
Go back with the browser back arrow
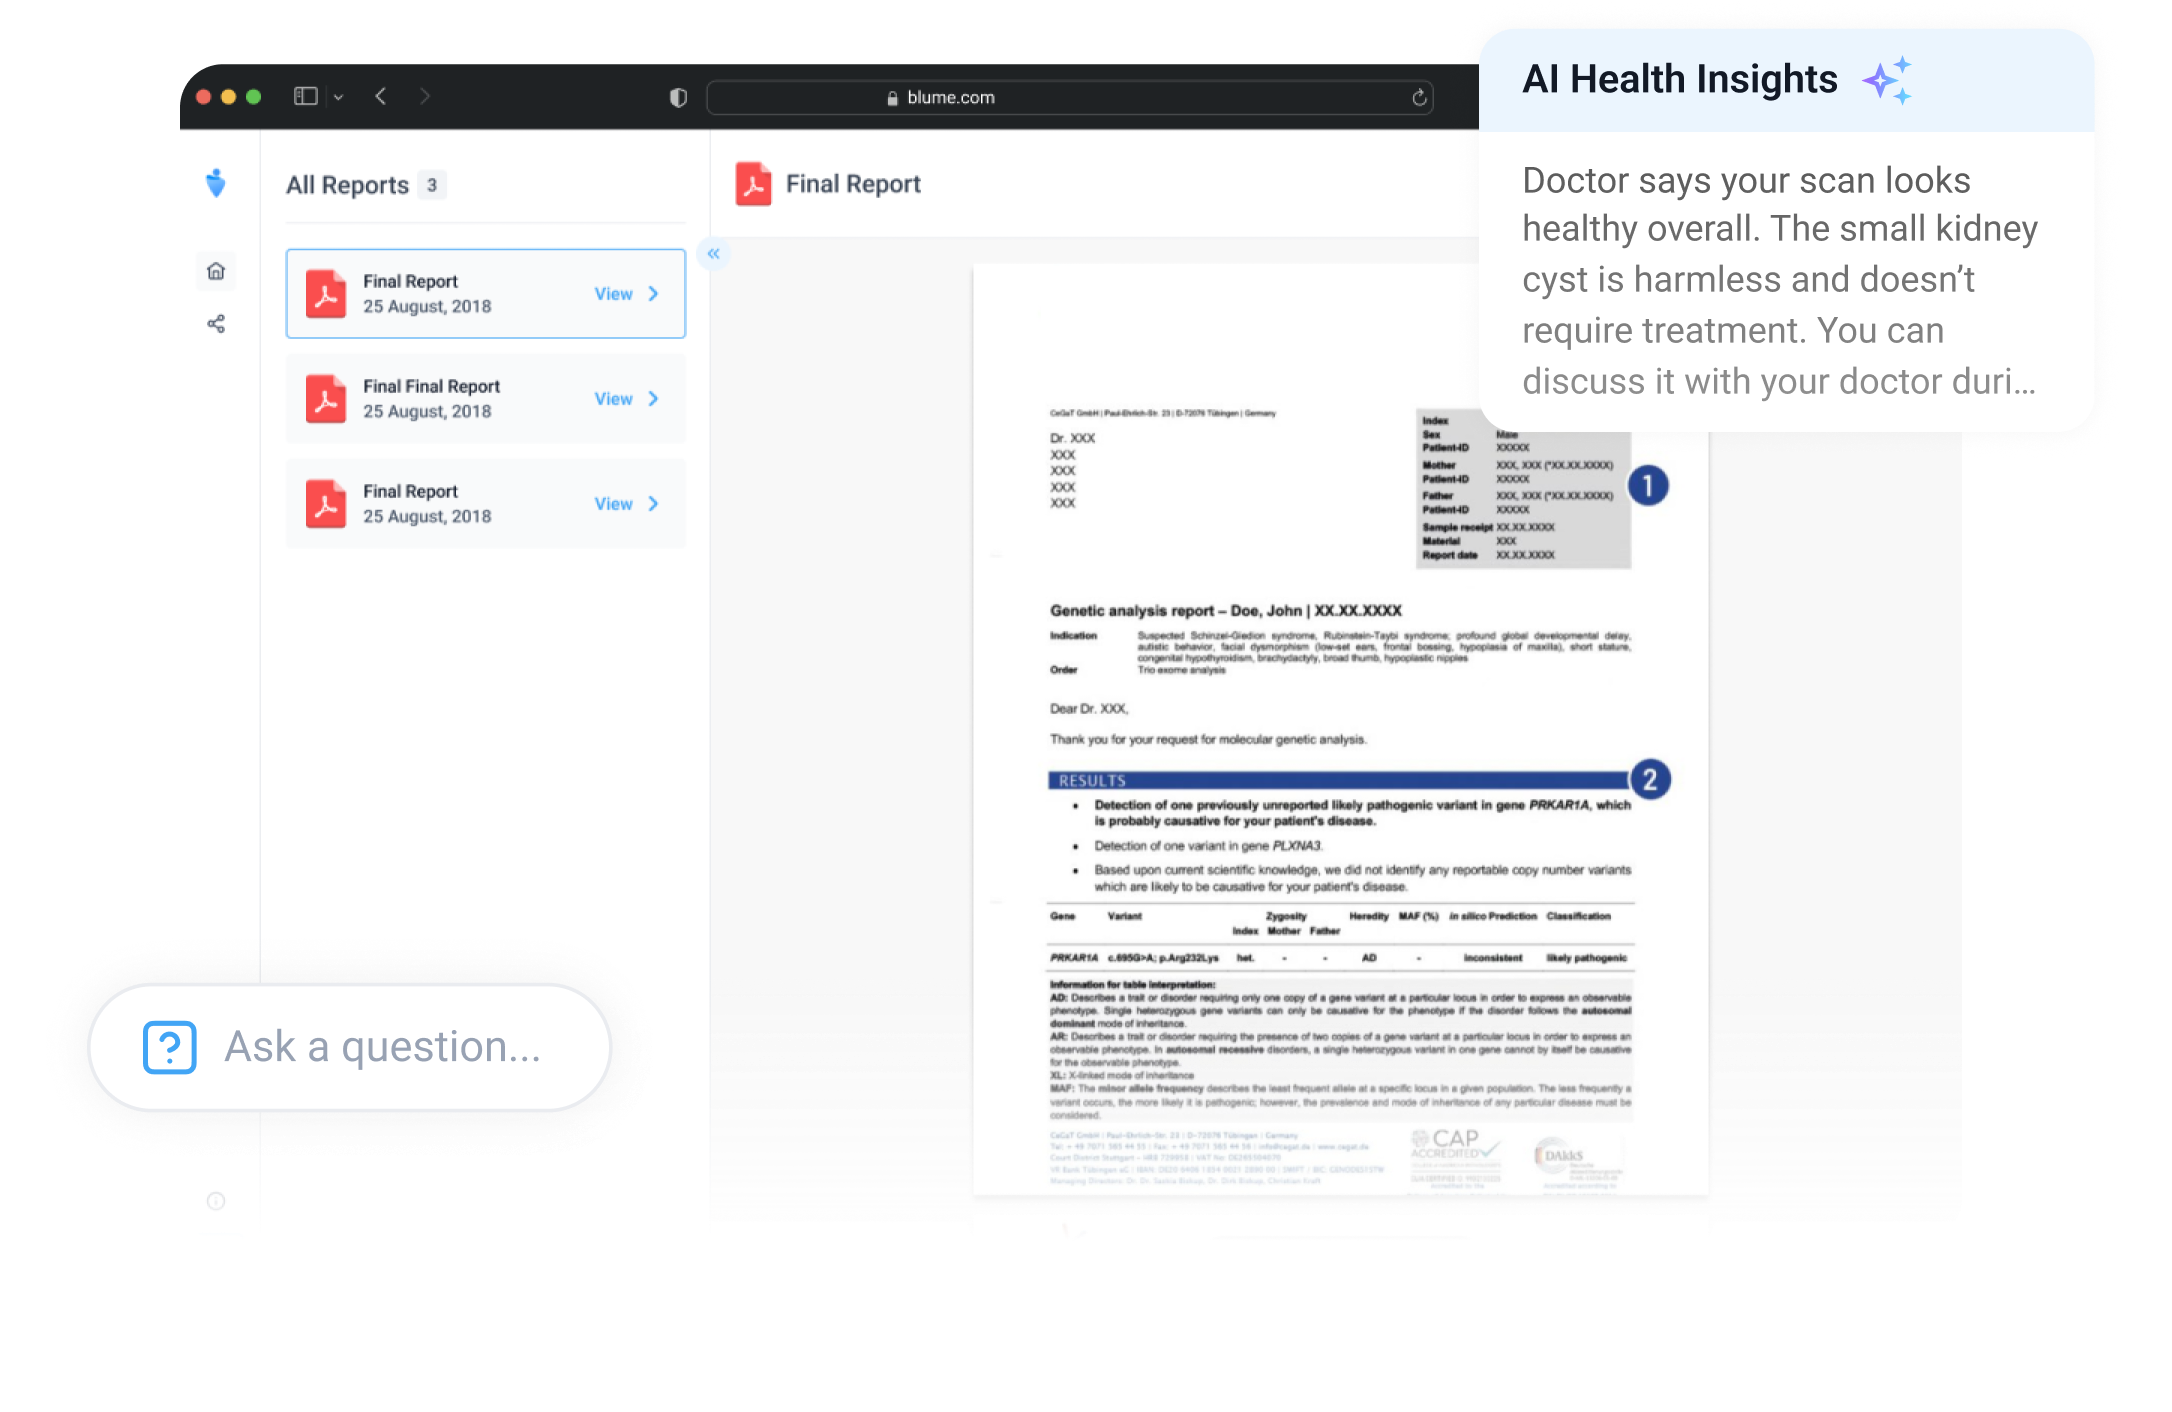point(381,96)
